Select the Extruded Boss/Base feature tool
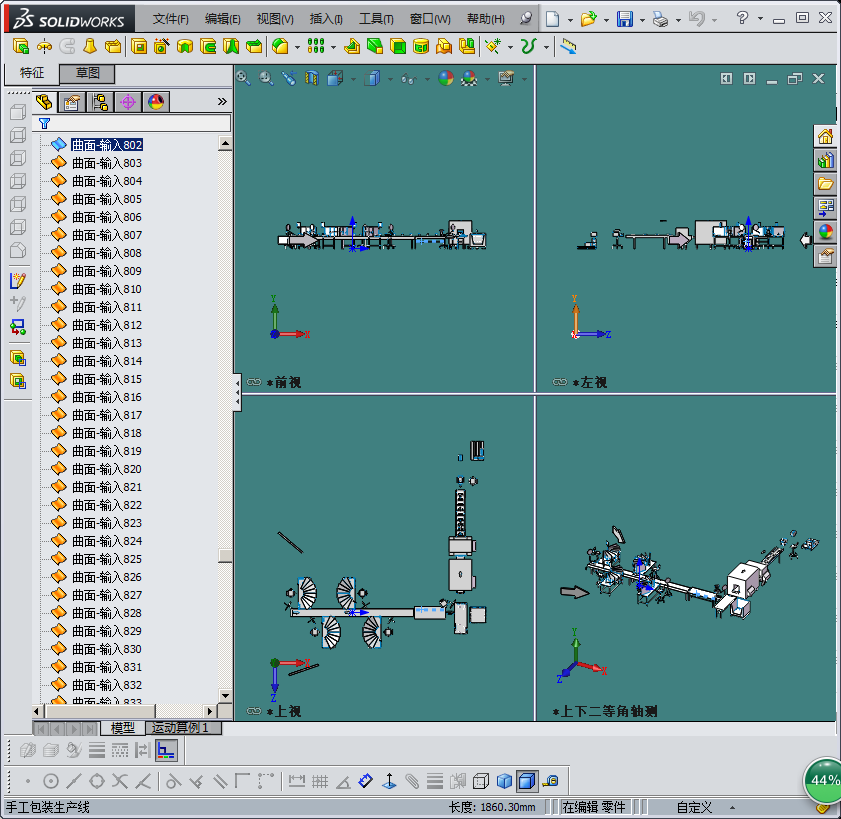Screen dimensions: 841x819 coord(20,47)
